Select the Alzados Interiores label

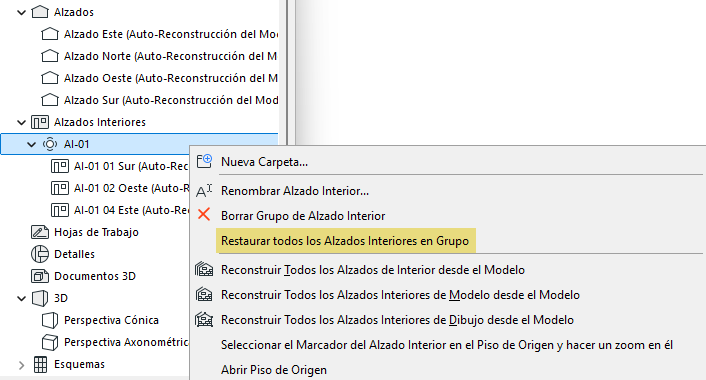pos(100,122)
